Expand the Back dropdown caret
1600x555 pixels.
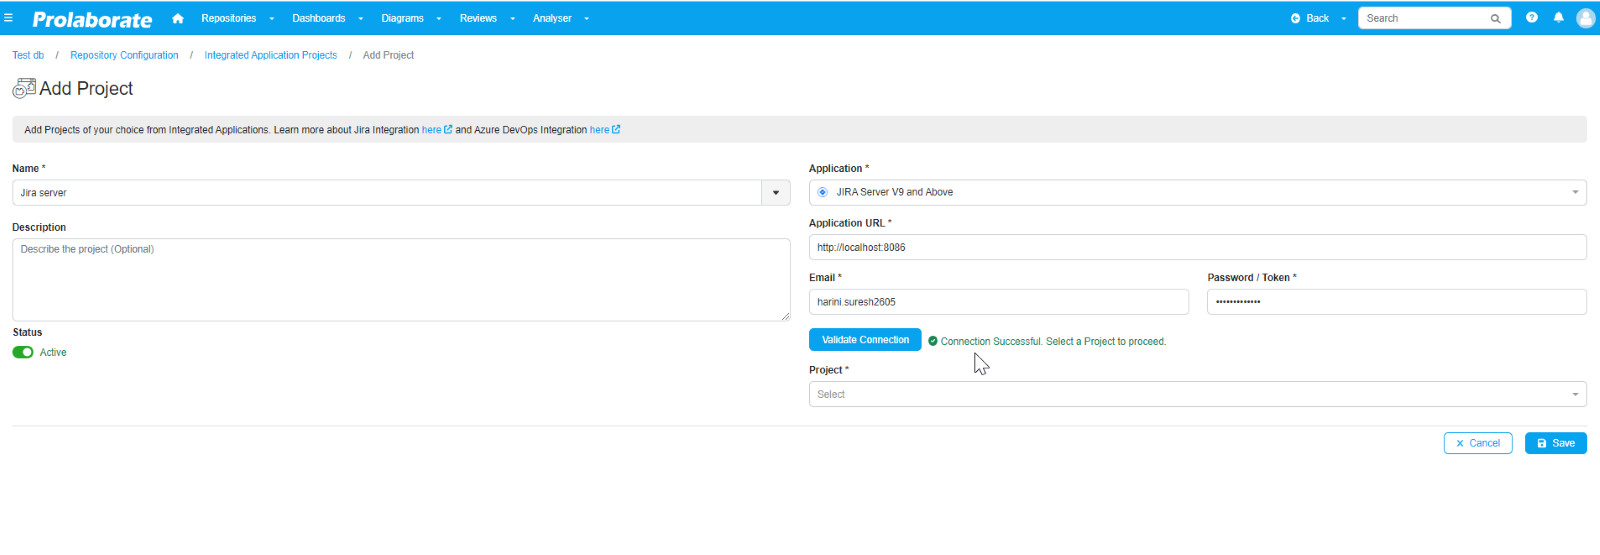(1344, 19)
